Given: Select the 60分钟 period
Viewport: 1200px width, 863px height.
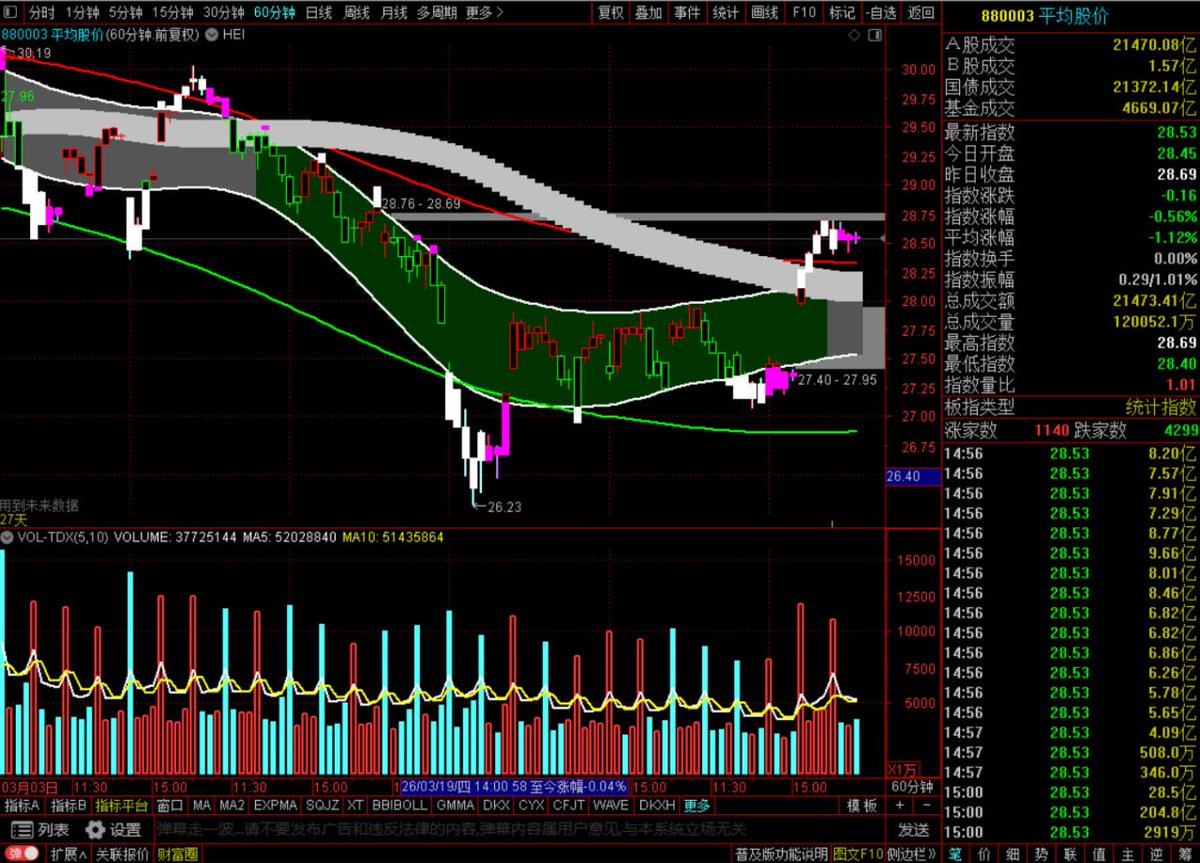Looking at the screenshot, I should (274, 13).
